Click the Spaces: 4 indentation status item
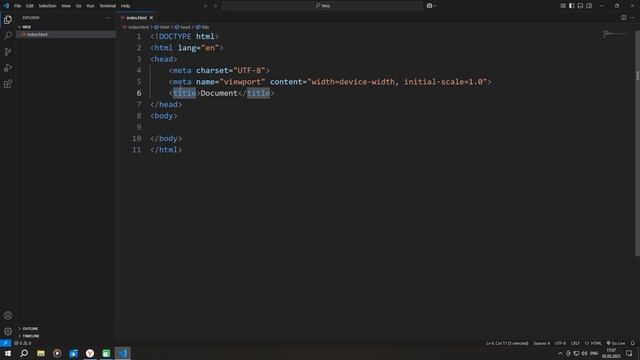 coord(541,343)
